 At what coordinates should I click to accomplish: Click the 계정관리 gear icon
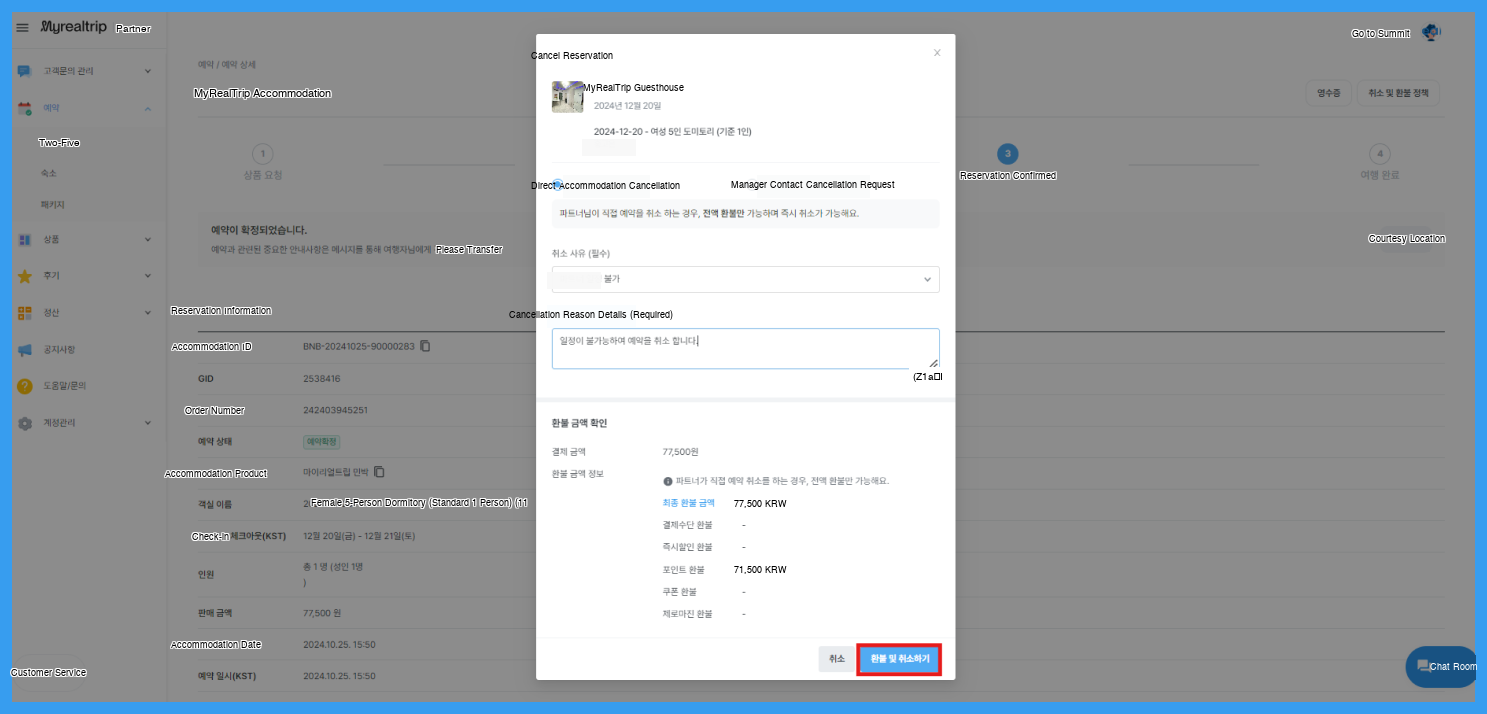[25, 423]
